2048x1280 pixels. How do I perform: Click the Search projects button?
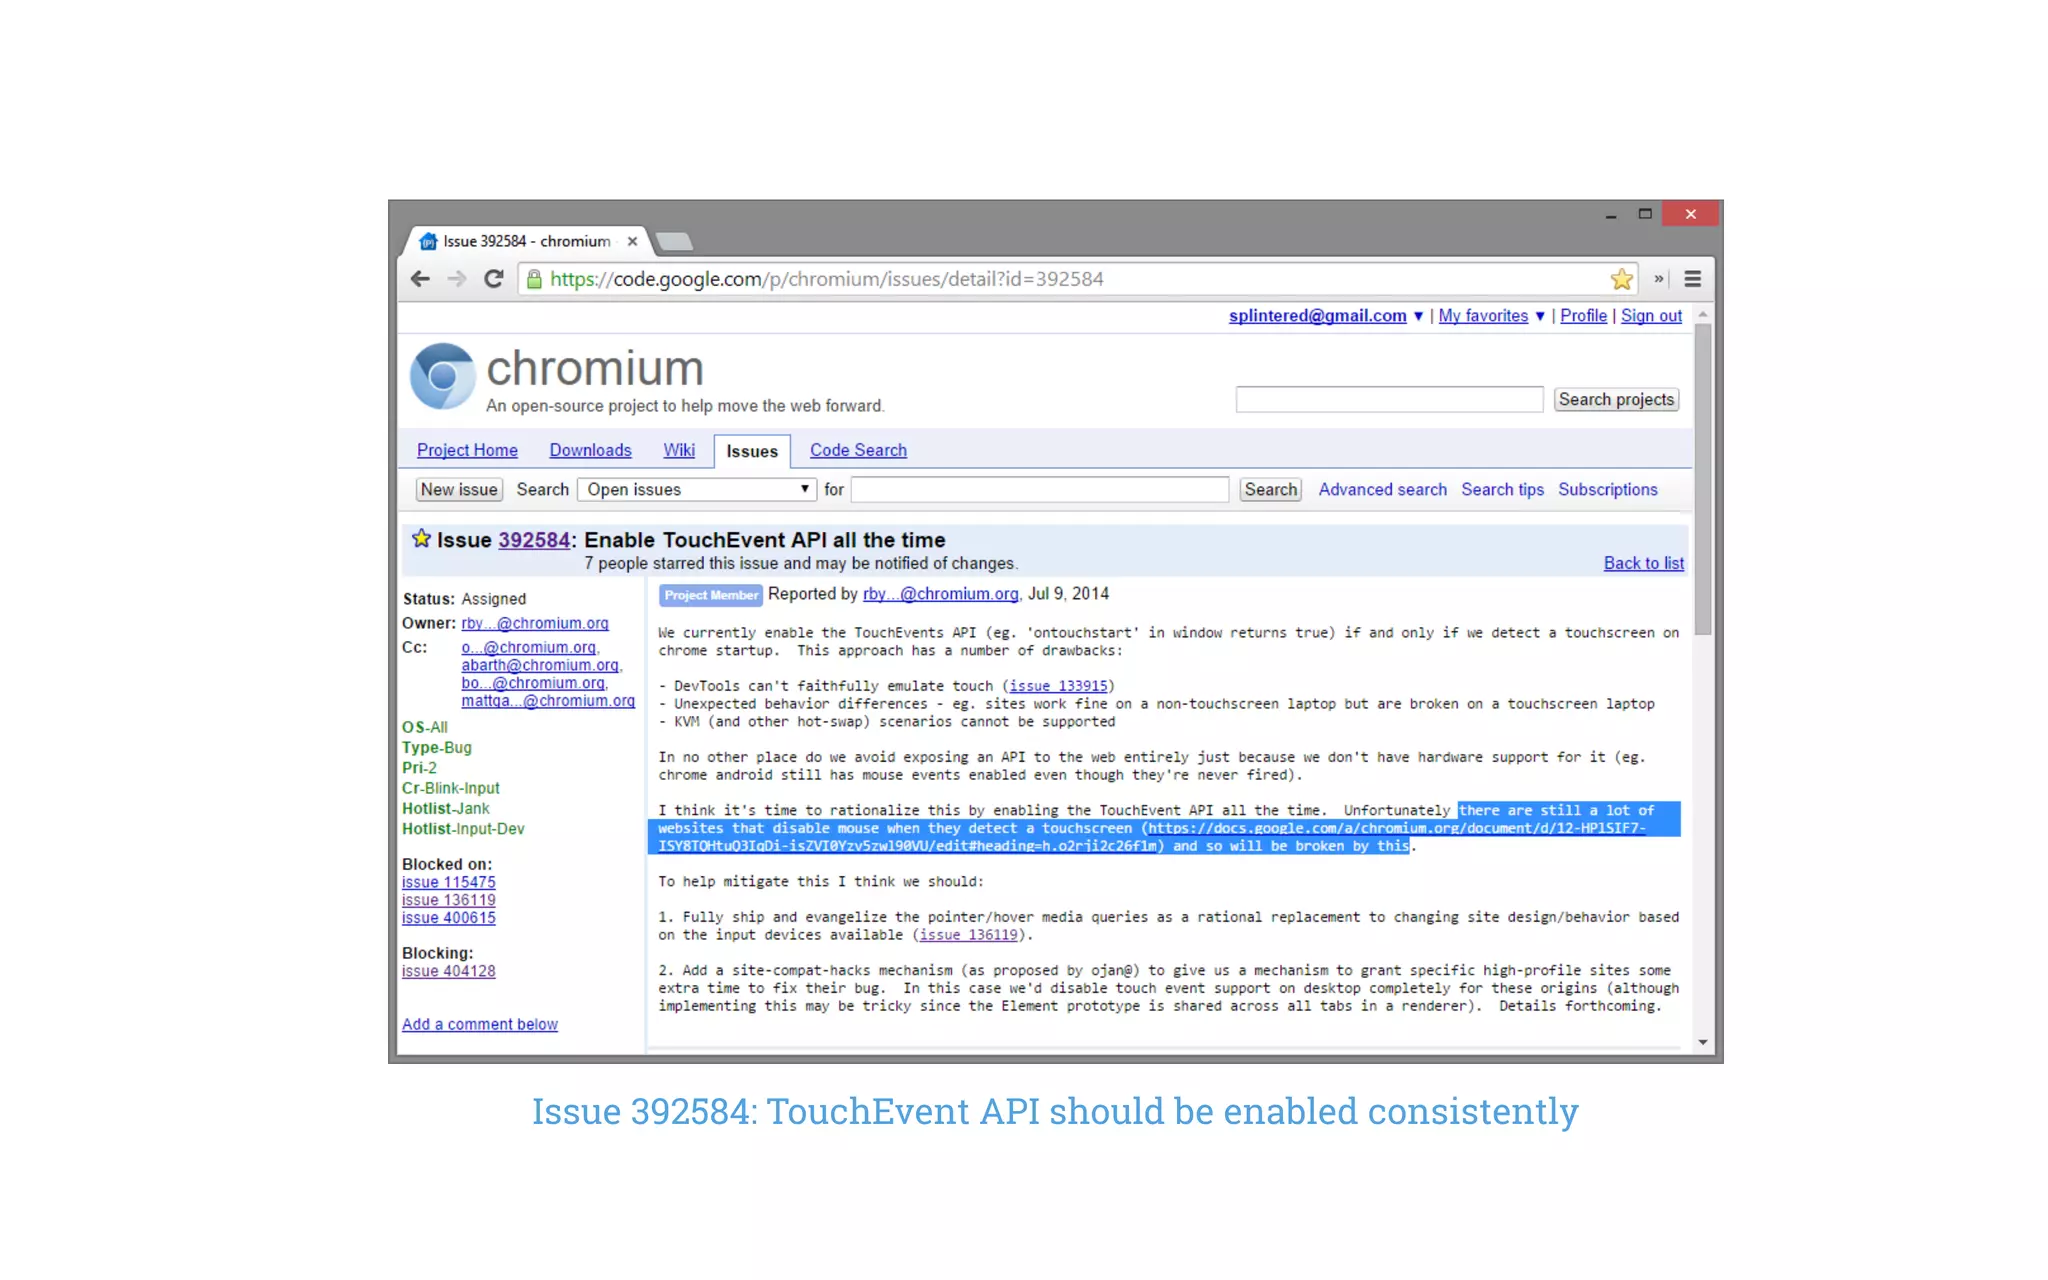tap(1616, 399)
